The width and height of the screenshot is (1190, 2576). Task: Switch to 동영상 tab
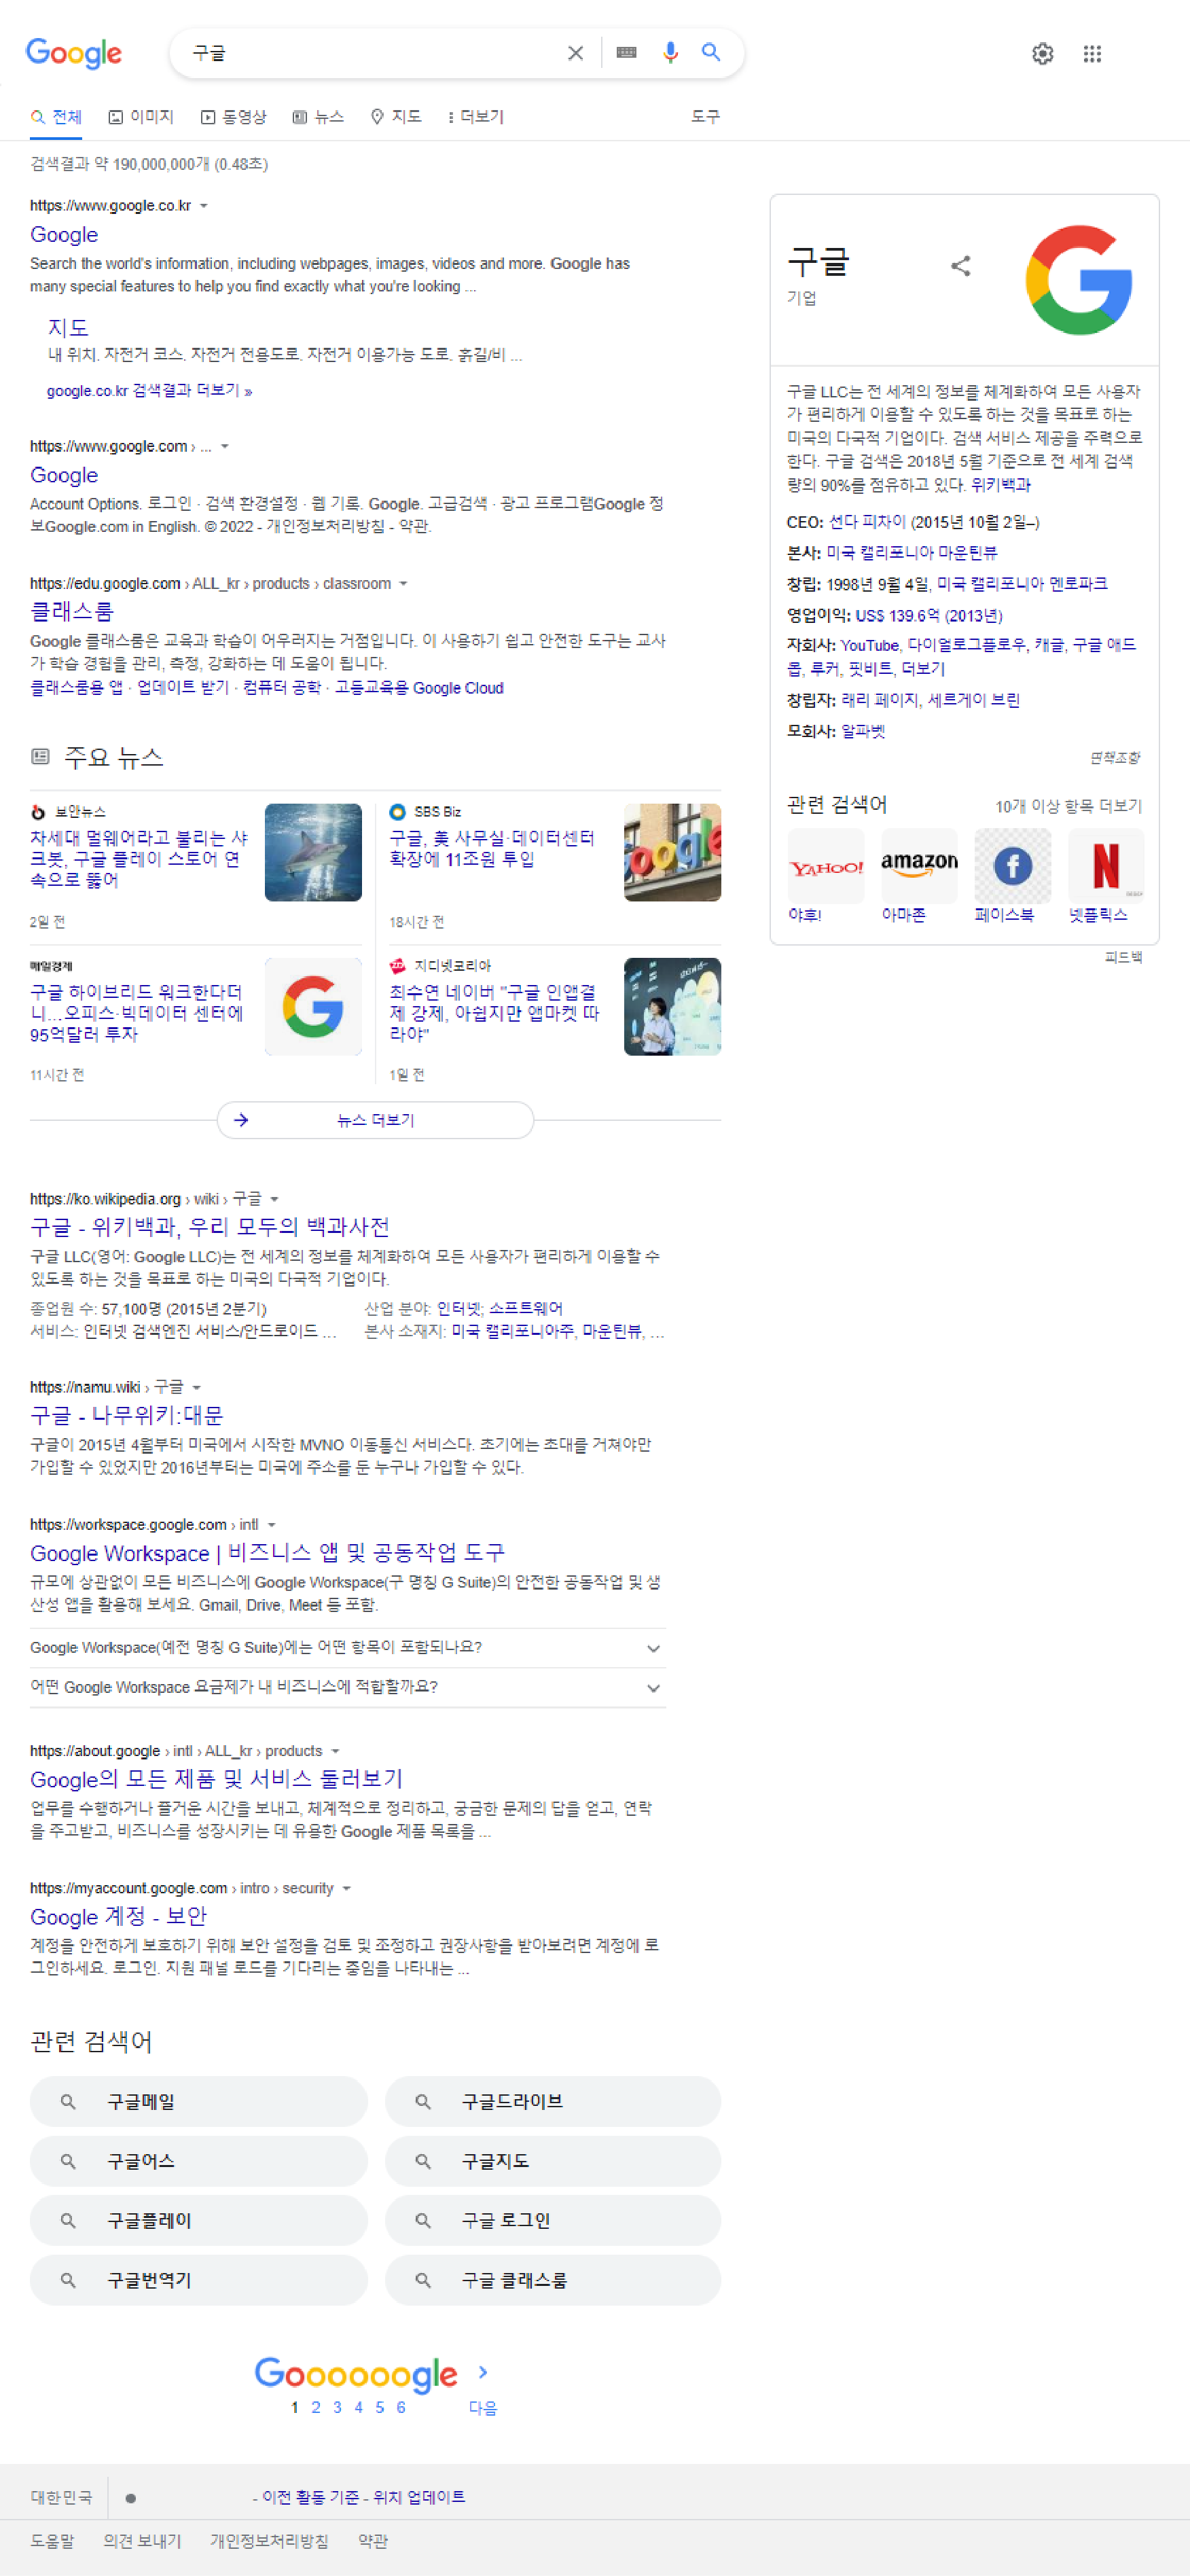pos(234,117)
